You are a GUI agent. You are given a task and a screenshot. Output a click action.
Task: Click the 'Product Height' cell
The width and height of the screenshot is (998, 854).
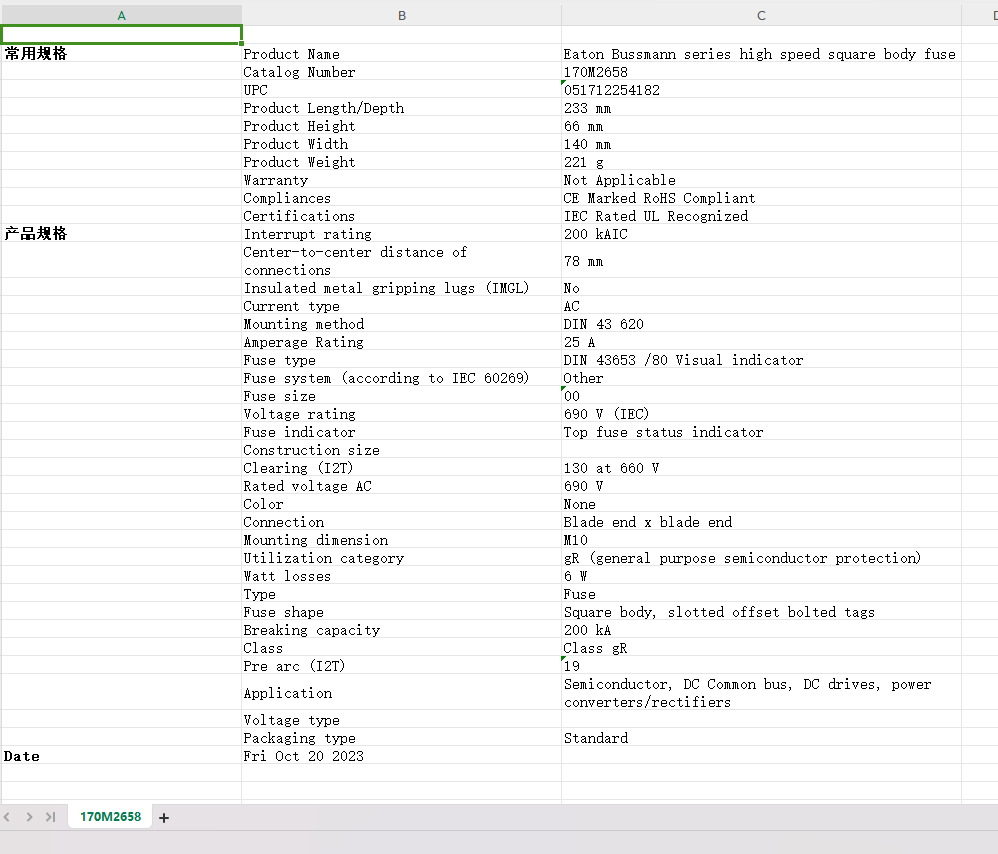402,126
